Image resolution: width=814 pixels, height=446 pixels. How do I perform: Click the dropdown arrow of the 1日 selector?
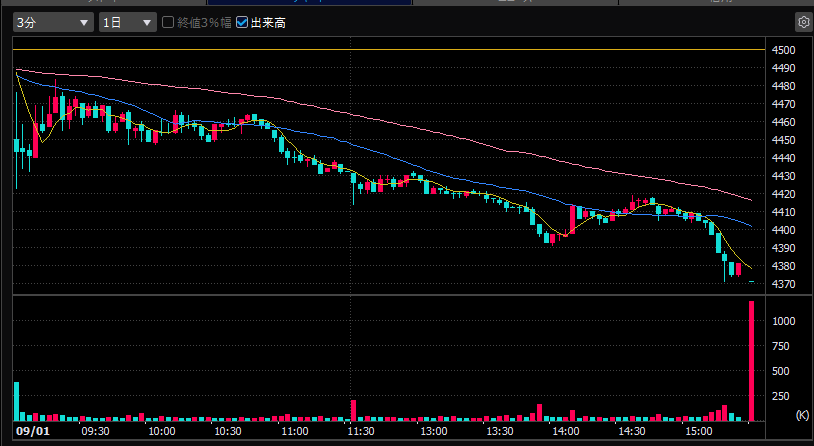[147, 23]
